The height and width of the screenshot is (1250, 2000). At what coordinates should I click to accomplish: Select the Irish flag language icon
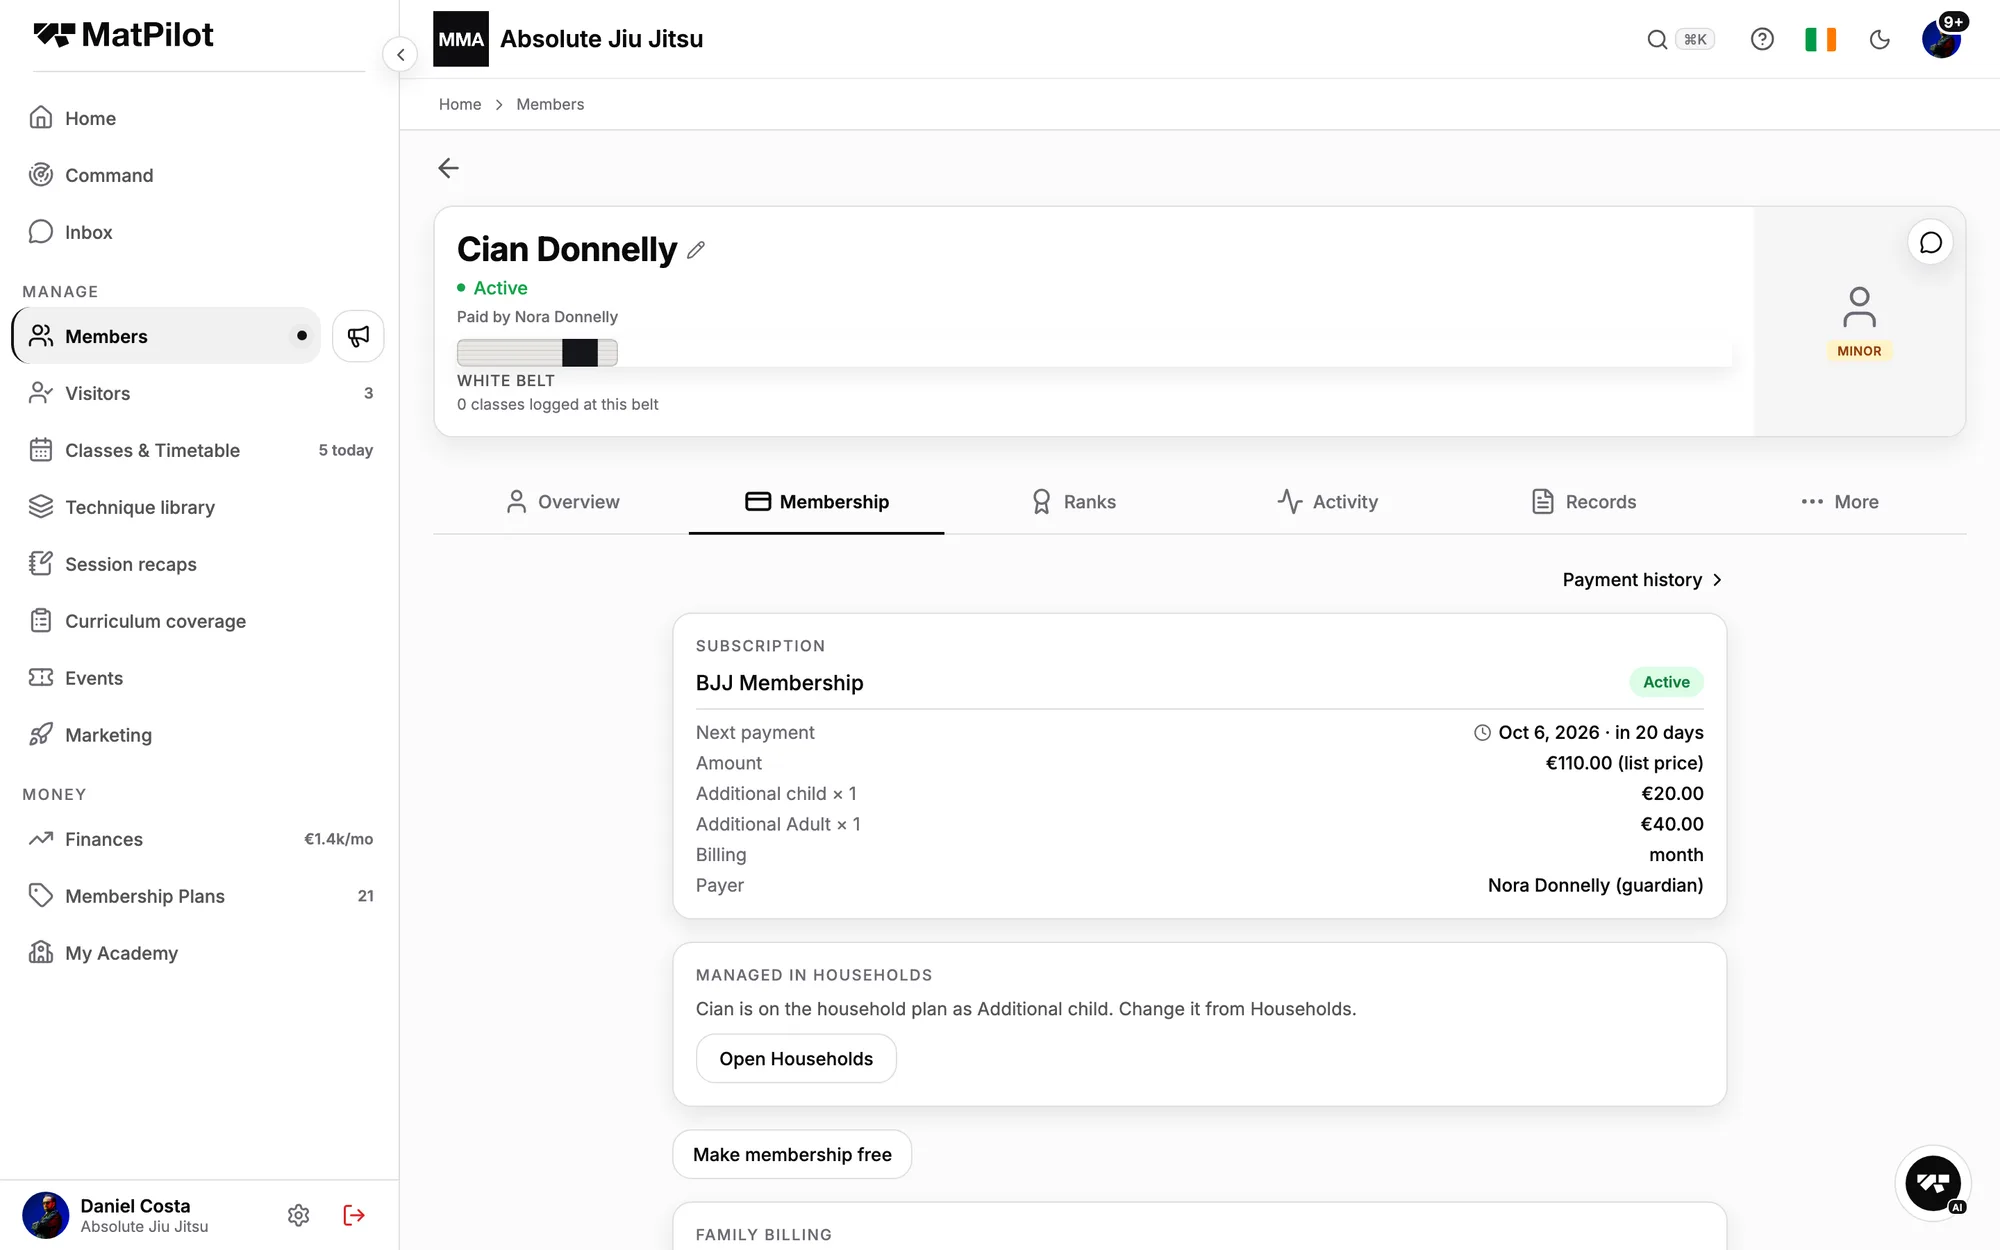pyautogui.click(x=1820, y=39)
